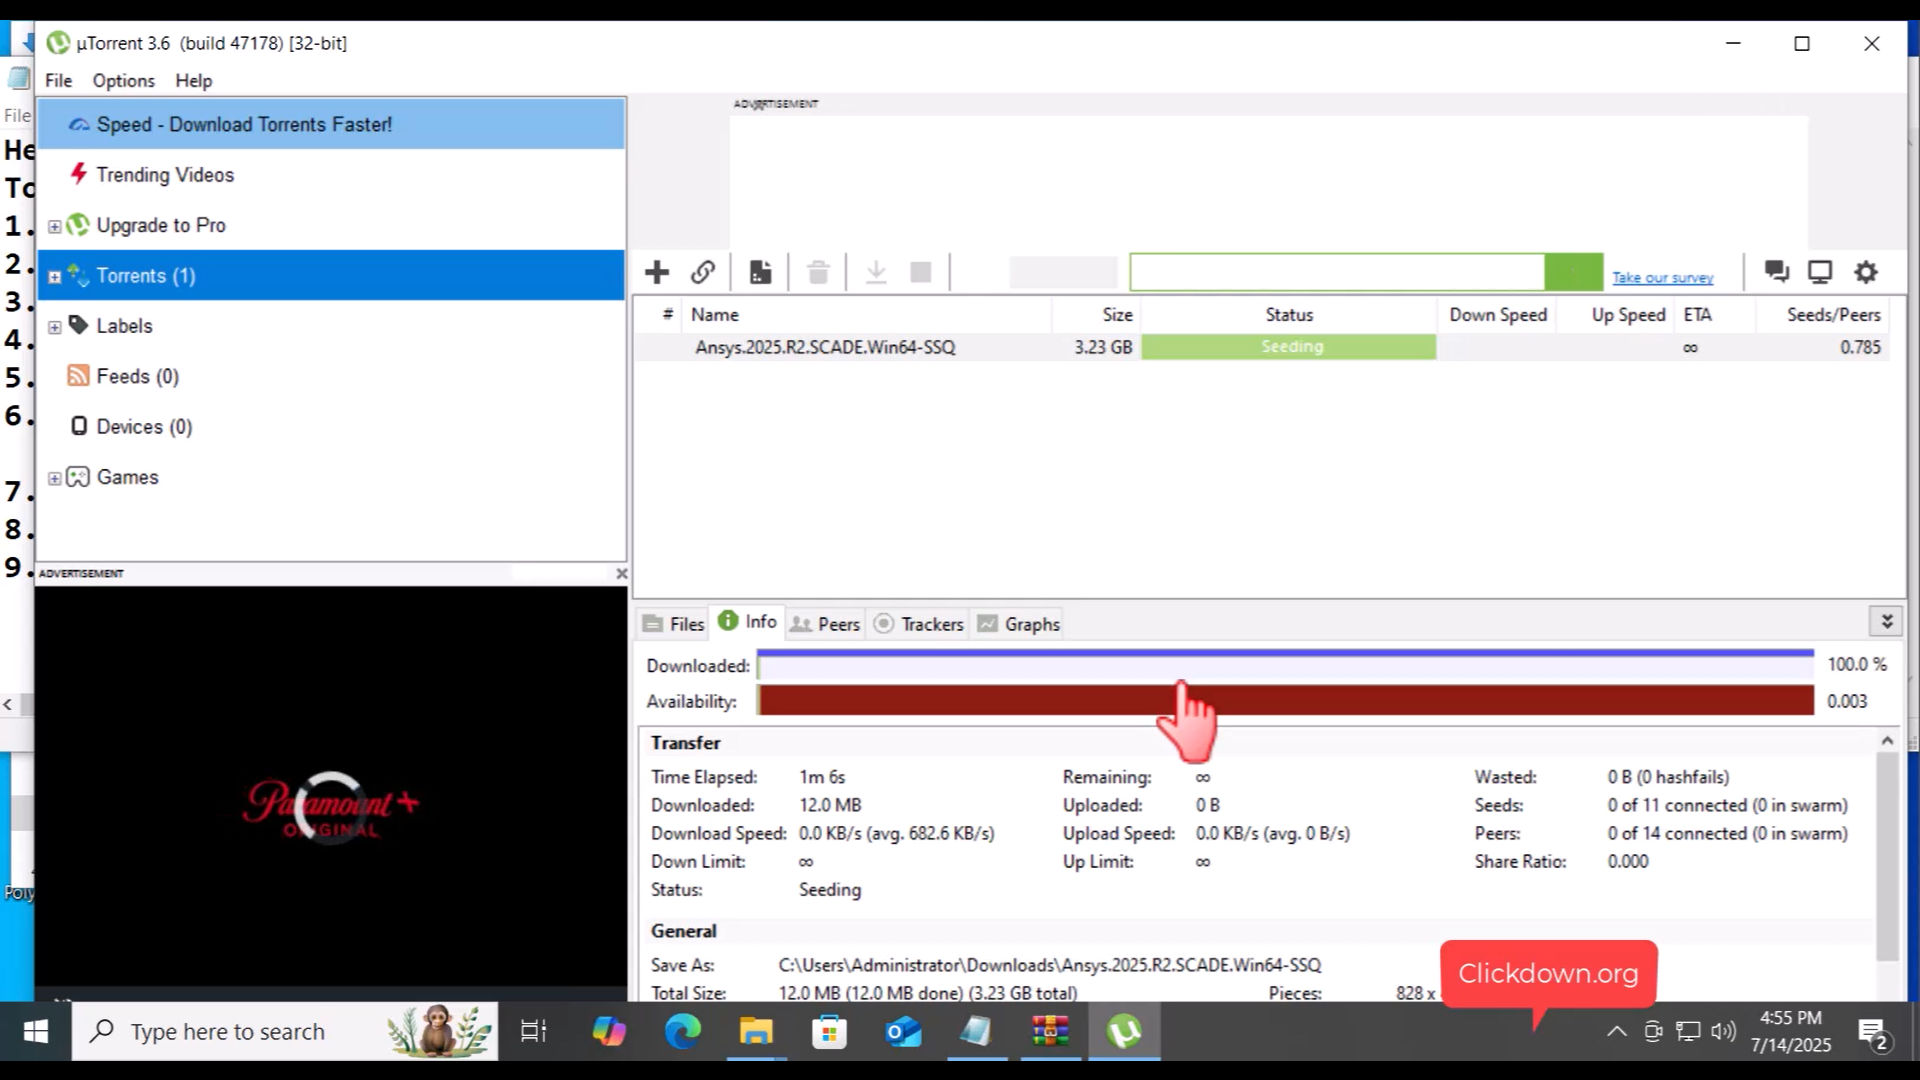This screenshot has height=1080, width=1920.
Task: Open the File menu
Action: click(x=58, y=81)
